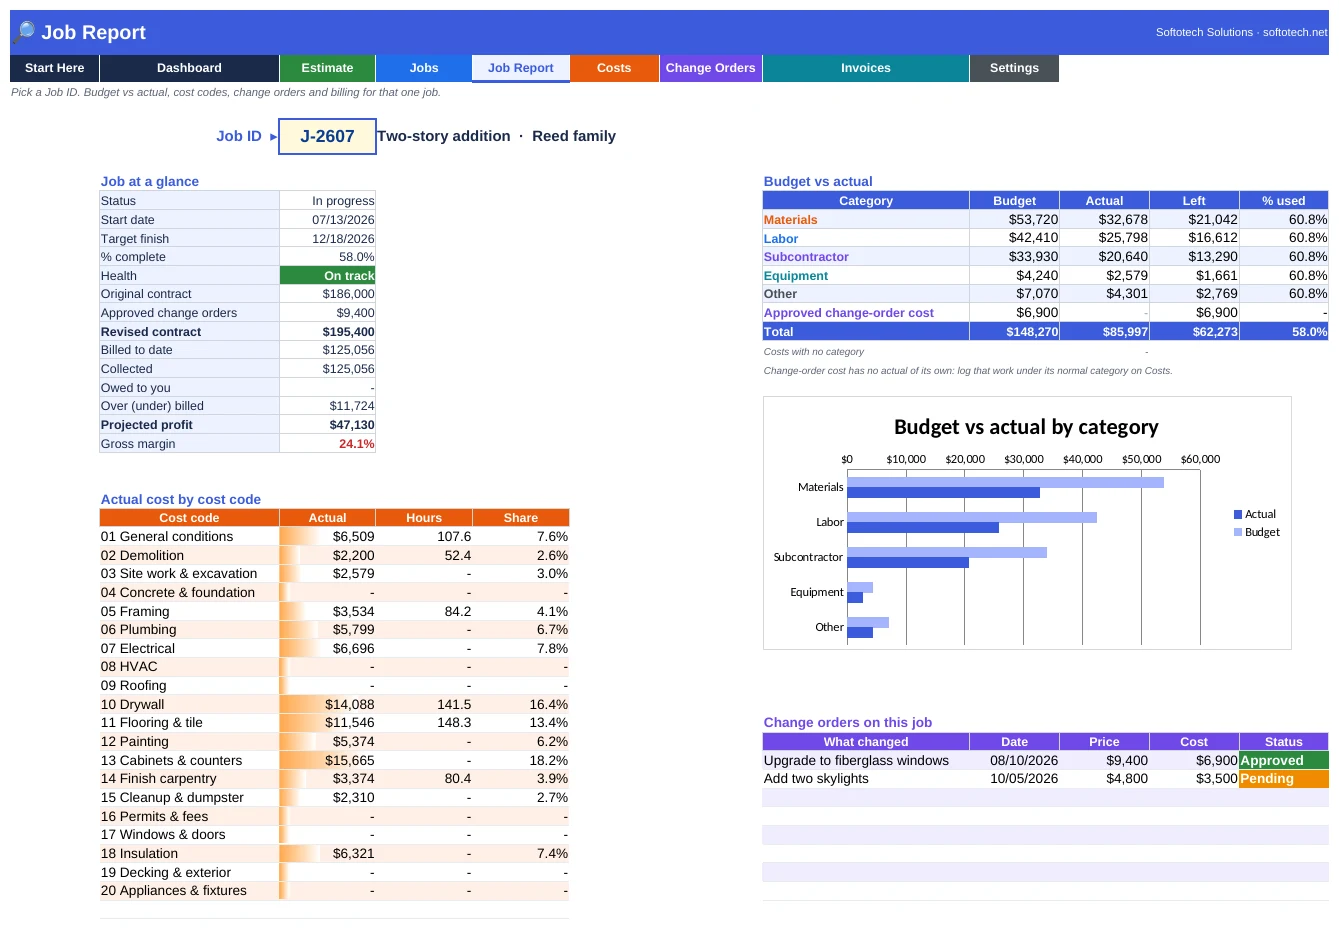Open the Invoices tab
The image size is (1339, 929).
point(866,68)
